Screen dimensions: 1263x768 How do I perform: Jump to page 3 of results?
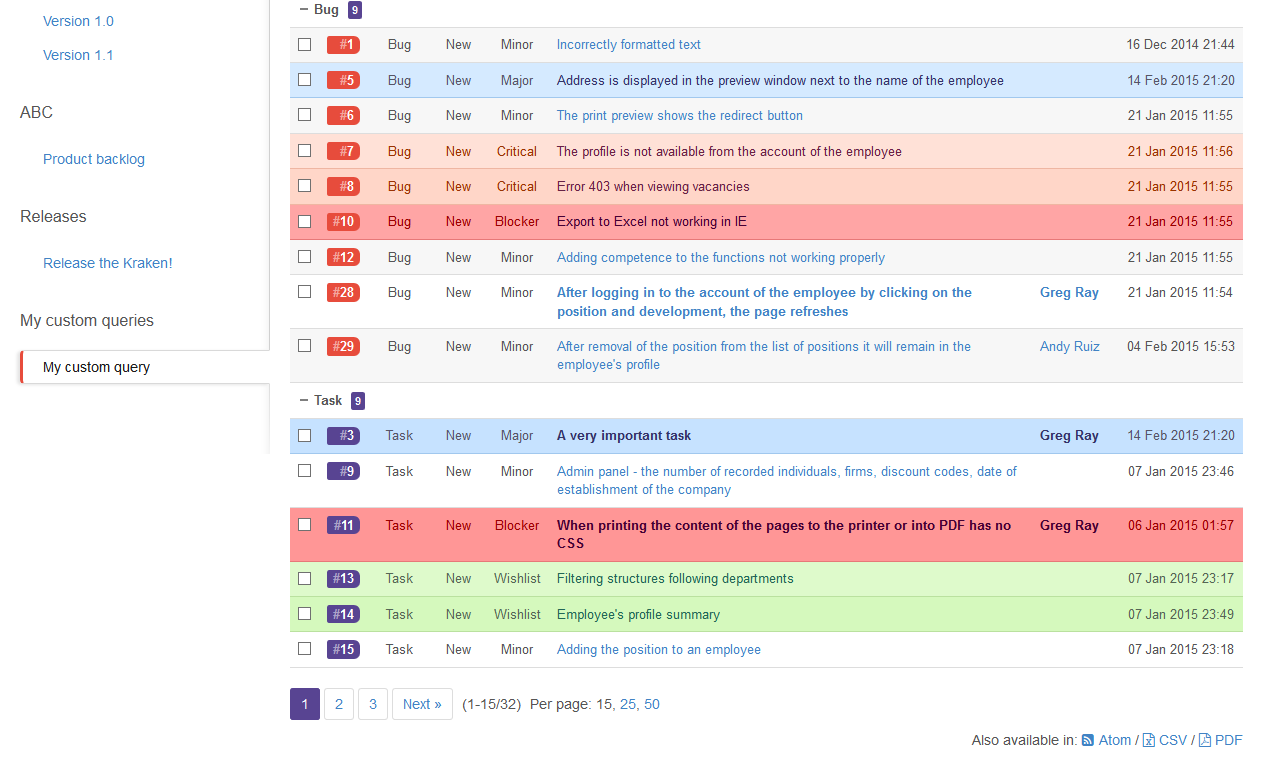click(x=372, y=704)
